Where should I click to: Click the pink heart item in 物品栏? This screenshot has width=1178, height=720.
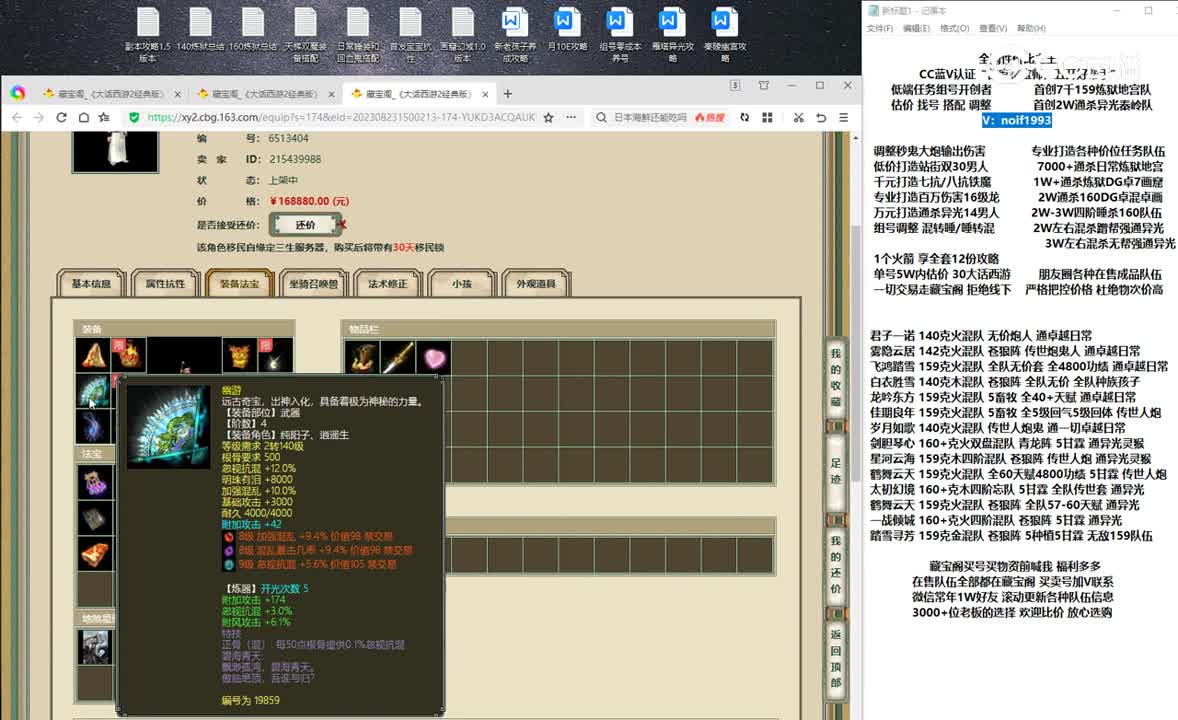point(434,357)
